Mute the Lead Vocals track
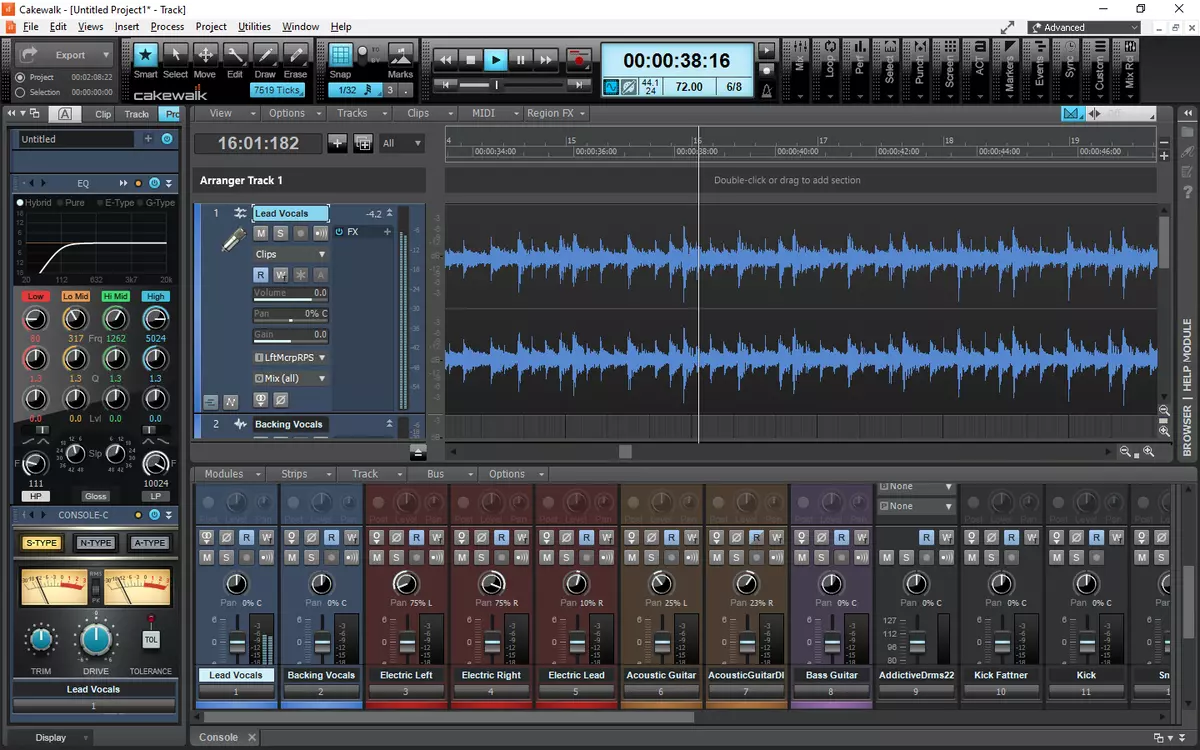 [261, 233]
